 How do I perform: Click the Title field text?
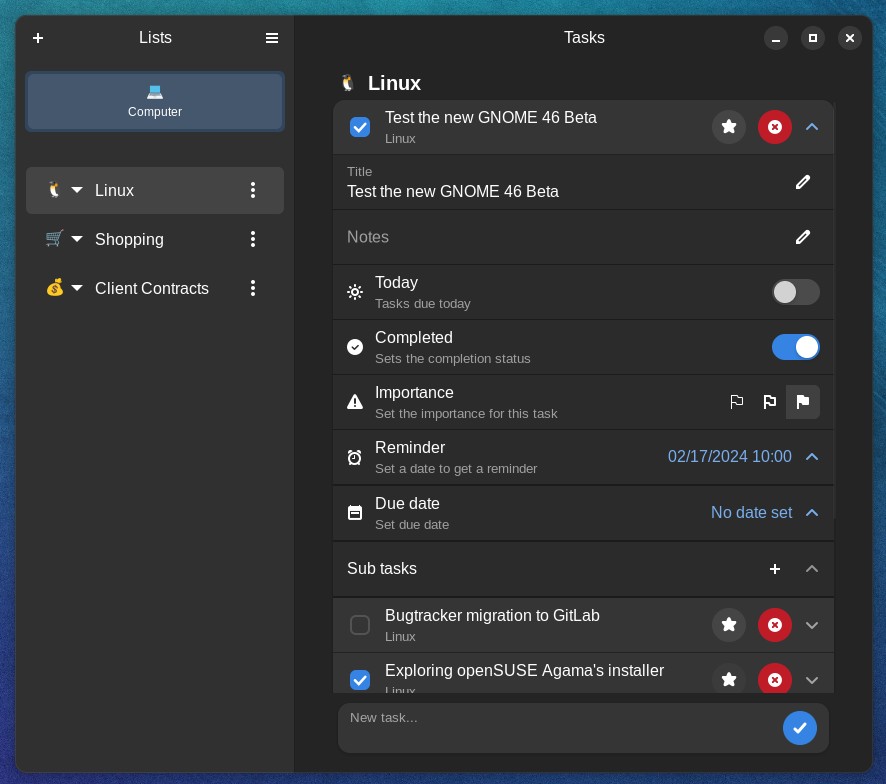[x=453, y=192]
